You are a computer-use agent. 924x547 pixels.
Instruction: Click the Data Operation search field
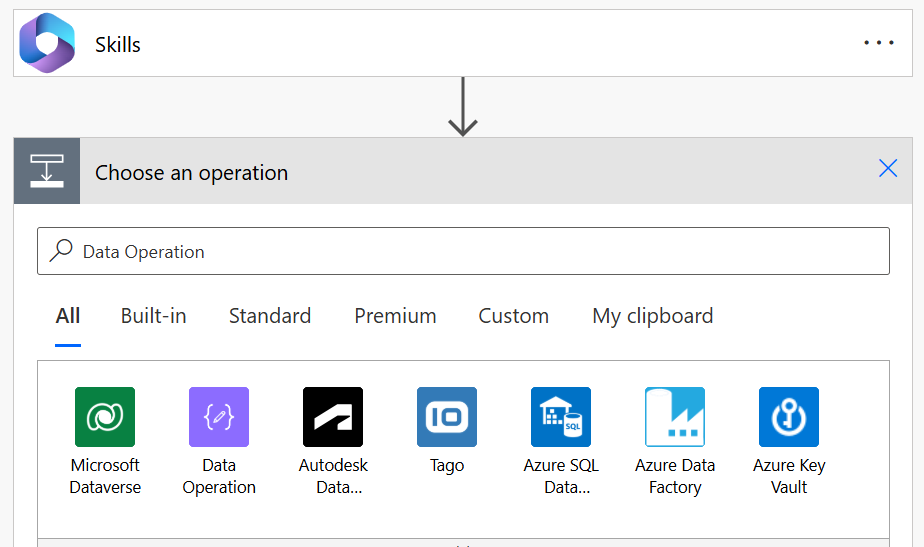(463, 251)
